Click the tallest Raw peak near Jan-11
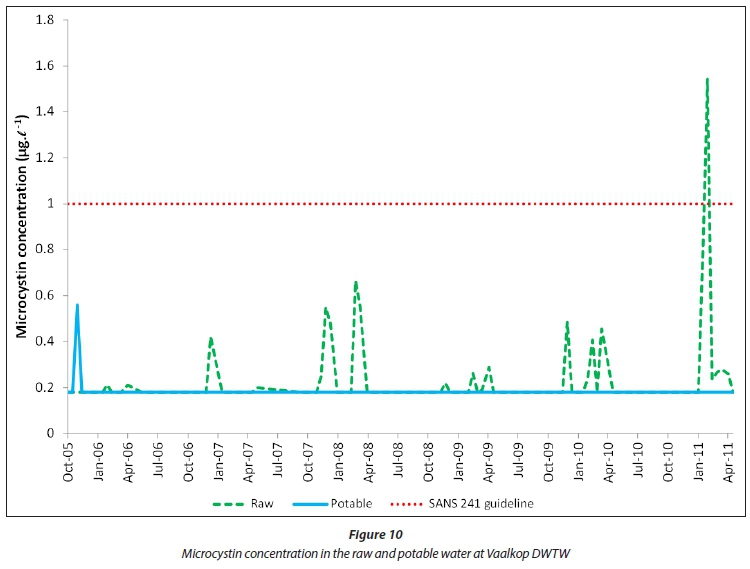The width and height of the screenshot is (750, 569). (707, 80)
